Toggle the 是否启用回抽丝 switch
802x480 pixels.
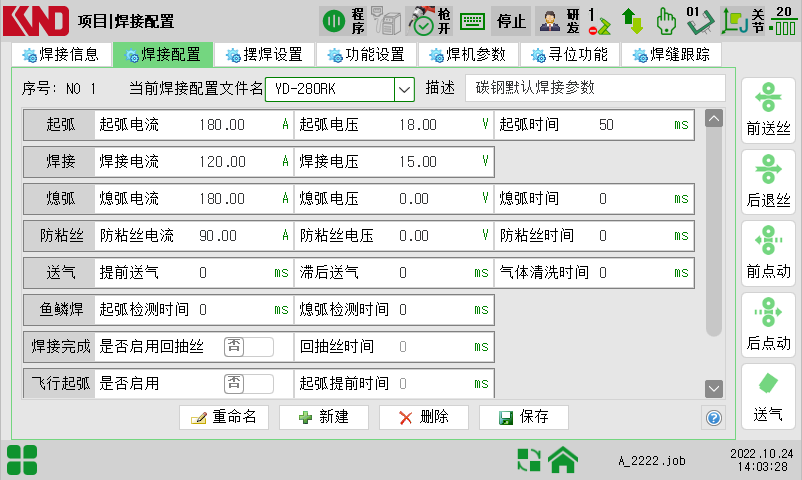[x=249, y=346]
